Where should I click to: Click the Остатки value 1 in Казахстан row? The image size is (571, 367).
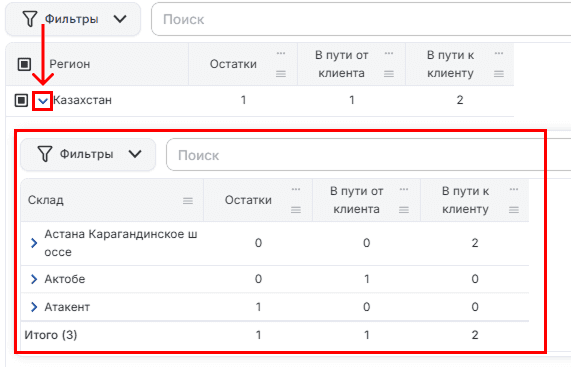(x=243, y=100)
